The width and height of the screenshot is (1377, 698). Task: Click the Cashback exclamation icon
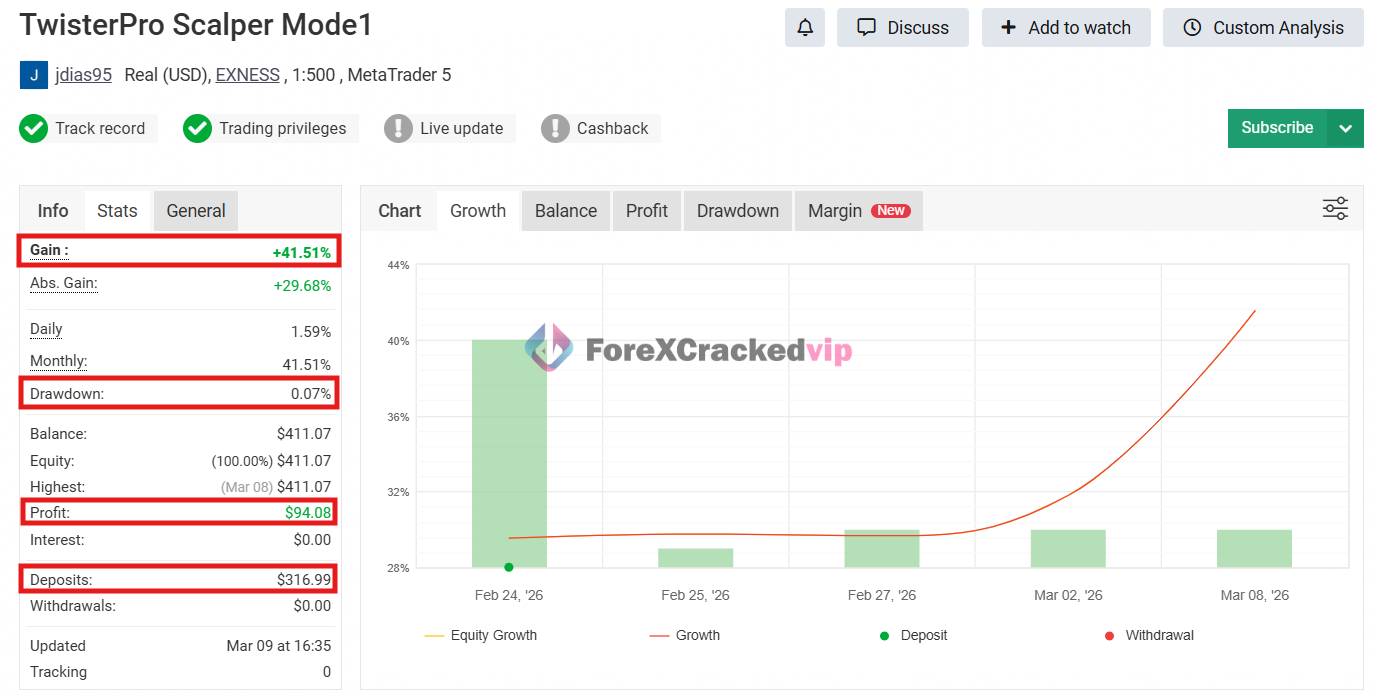(x=555, y=128)
